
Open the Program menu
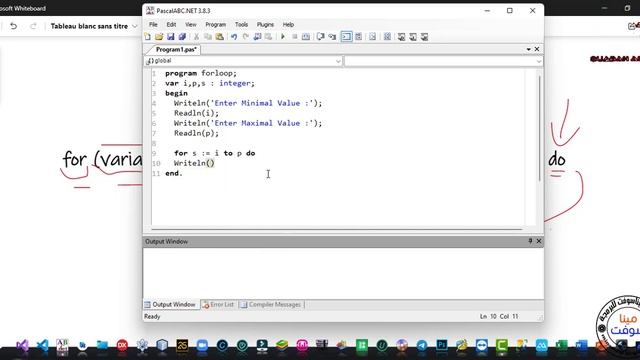(216, 24)
